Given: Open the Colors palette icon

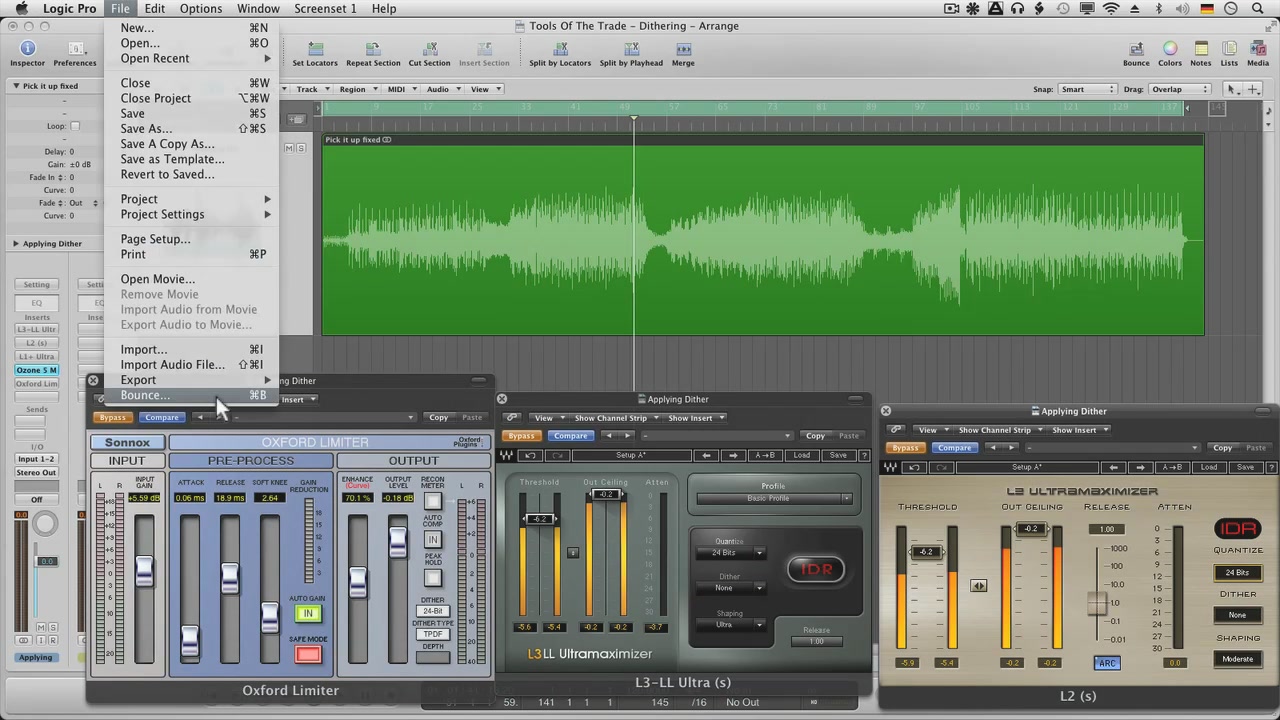Looking at the screenshot, I should click(1169, 49).
